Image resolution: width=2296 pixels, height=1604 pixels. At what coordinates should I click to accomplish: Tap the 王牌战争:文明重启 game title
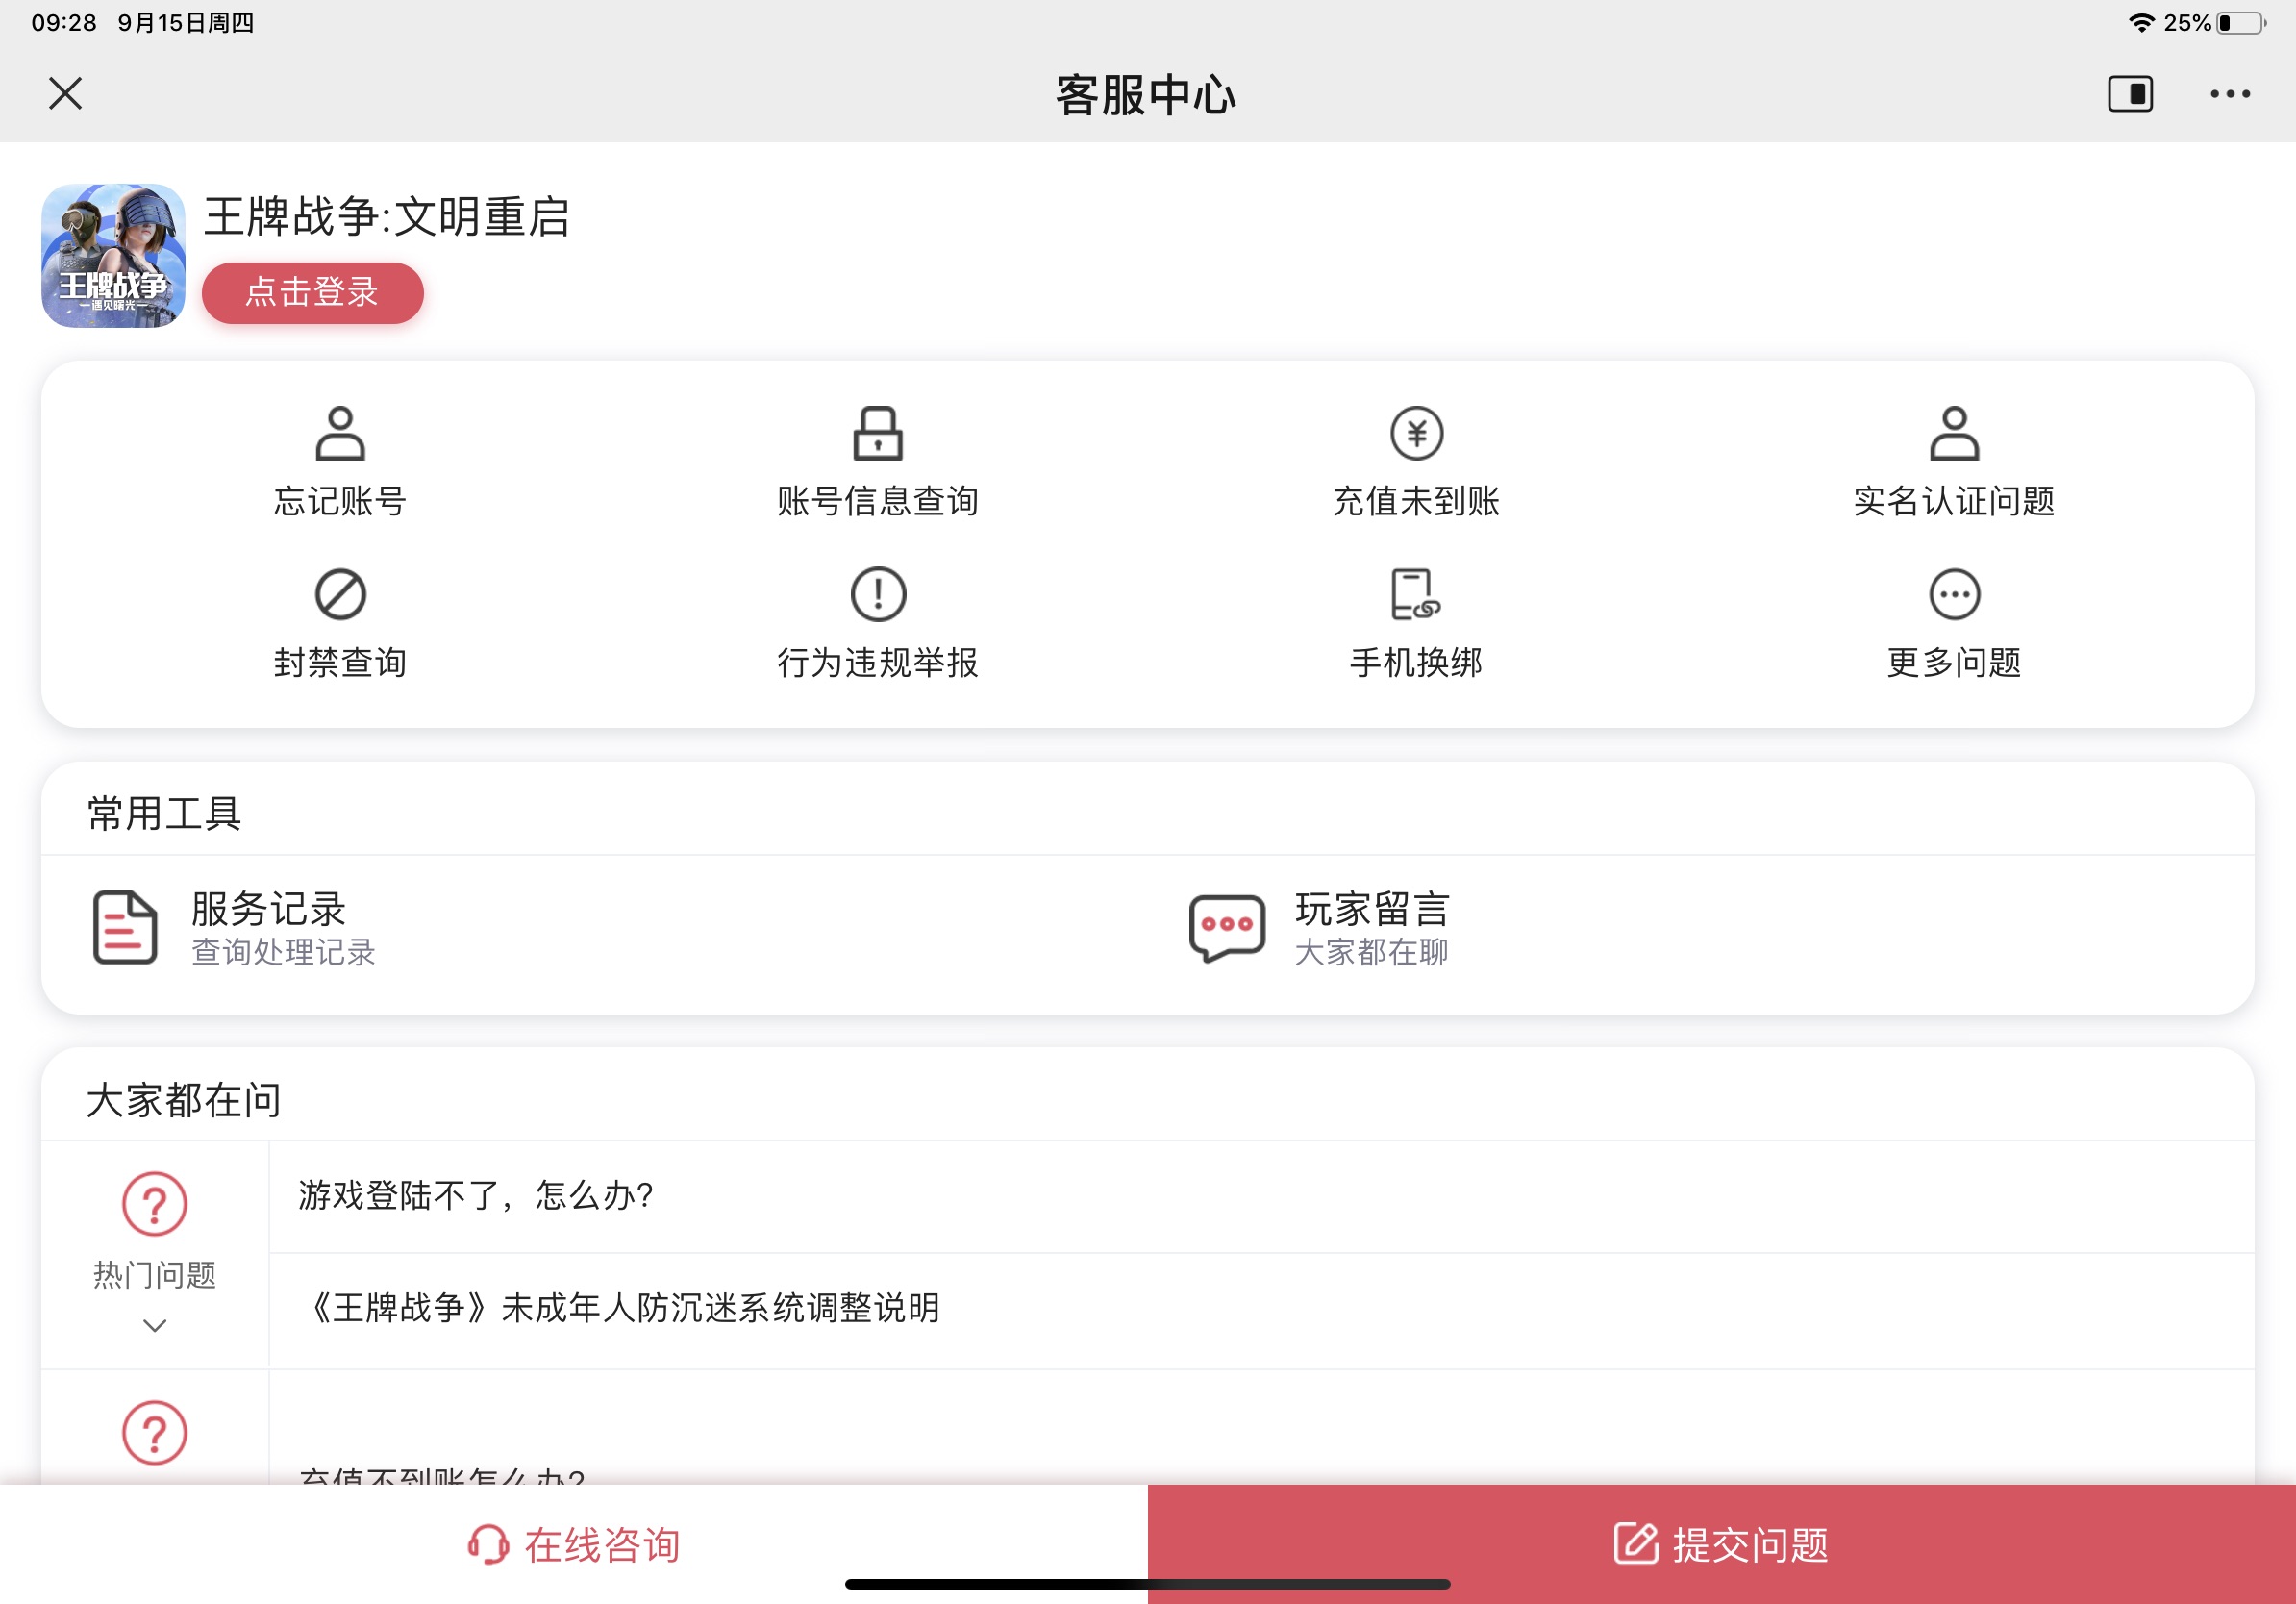point(387,217)
